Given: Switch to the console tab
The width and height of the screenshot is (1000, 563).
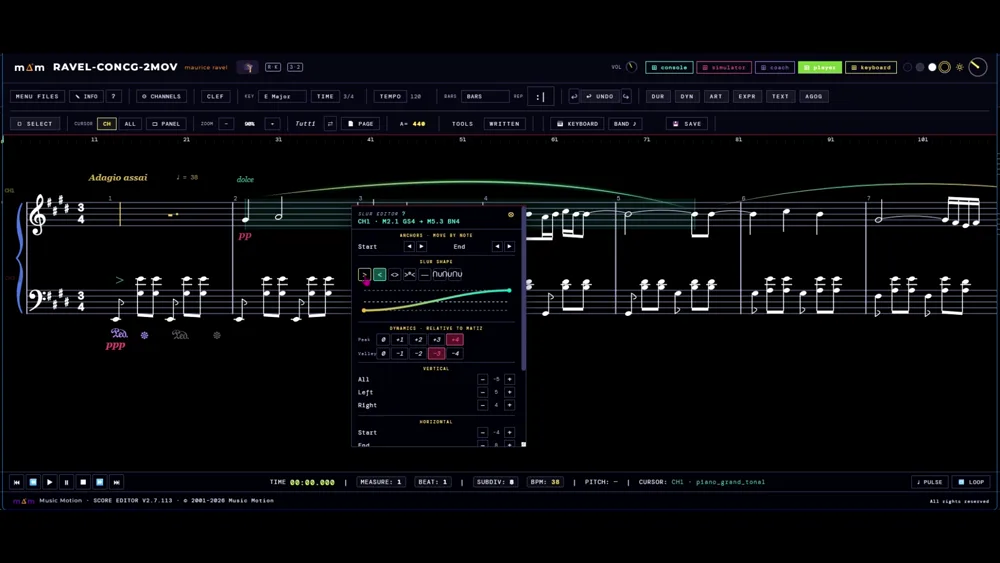Looking at the screenshot, I should 669,67.
